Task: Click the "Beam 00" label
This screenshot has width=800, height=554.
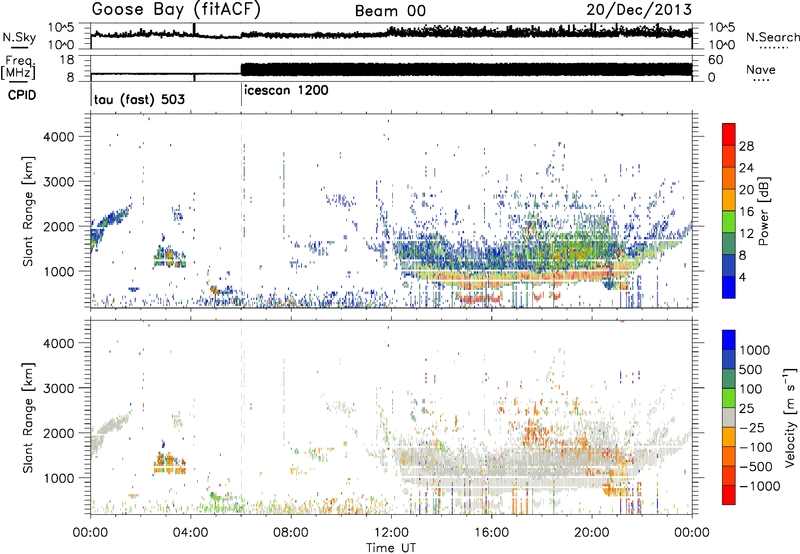Action: pyautogui.click(x=390, y=11)
